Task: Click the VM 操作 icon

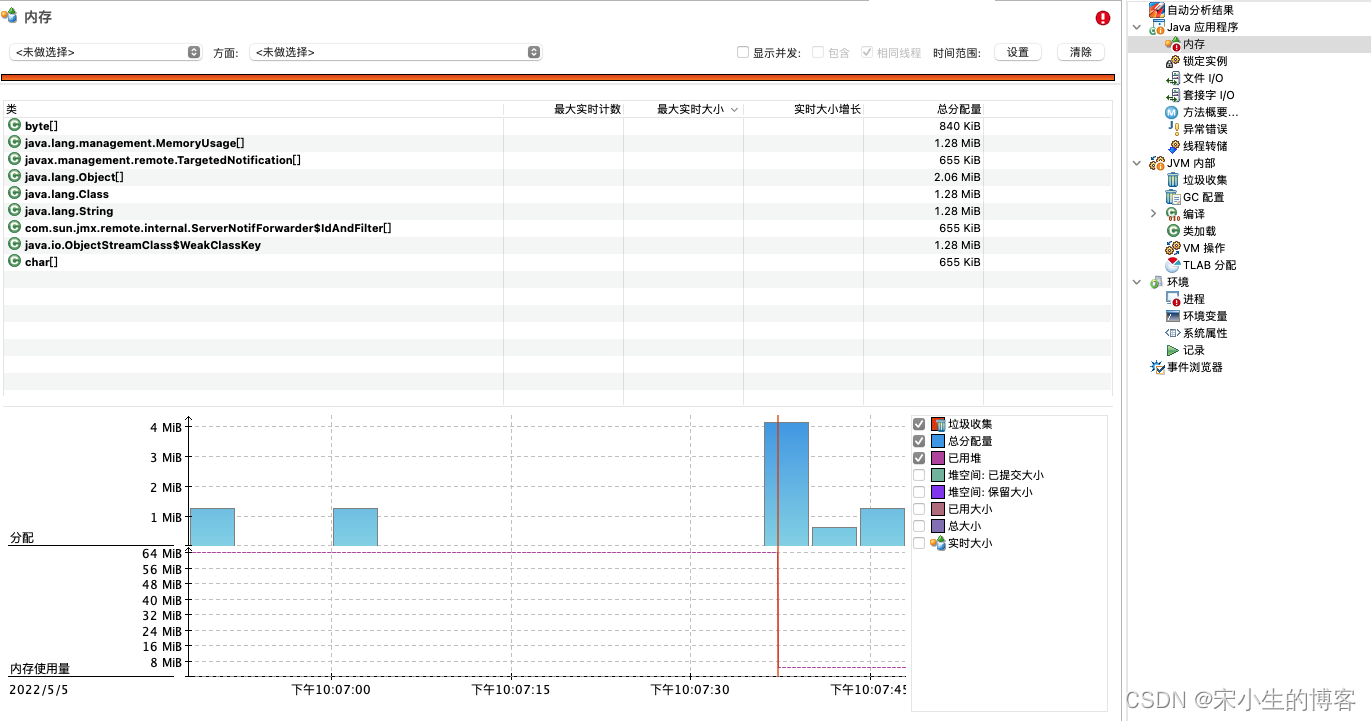Action: tap(1173, 248)
